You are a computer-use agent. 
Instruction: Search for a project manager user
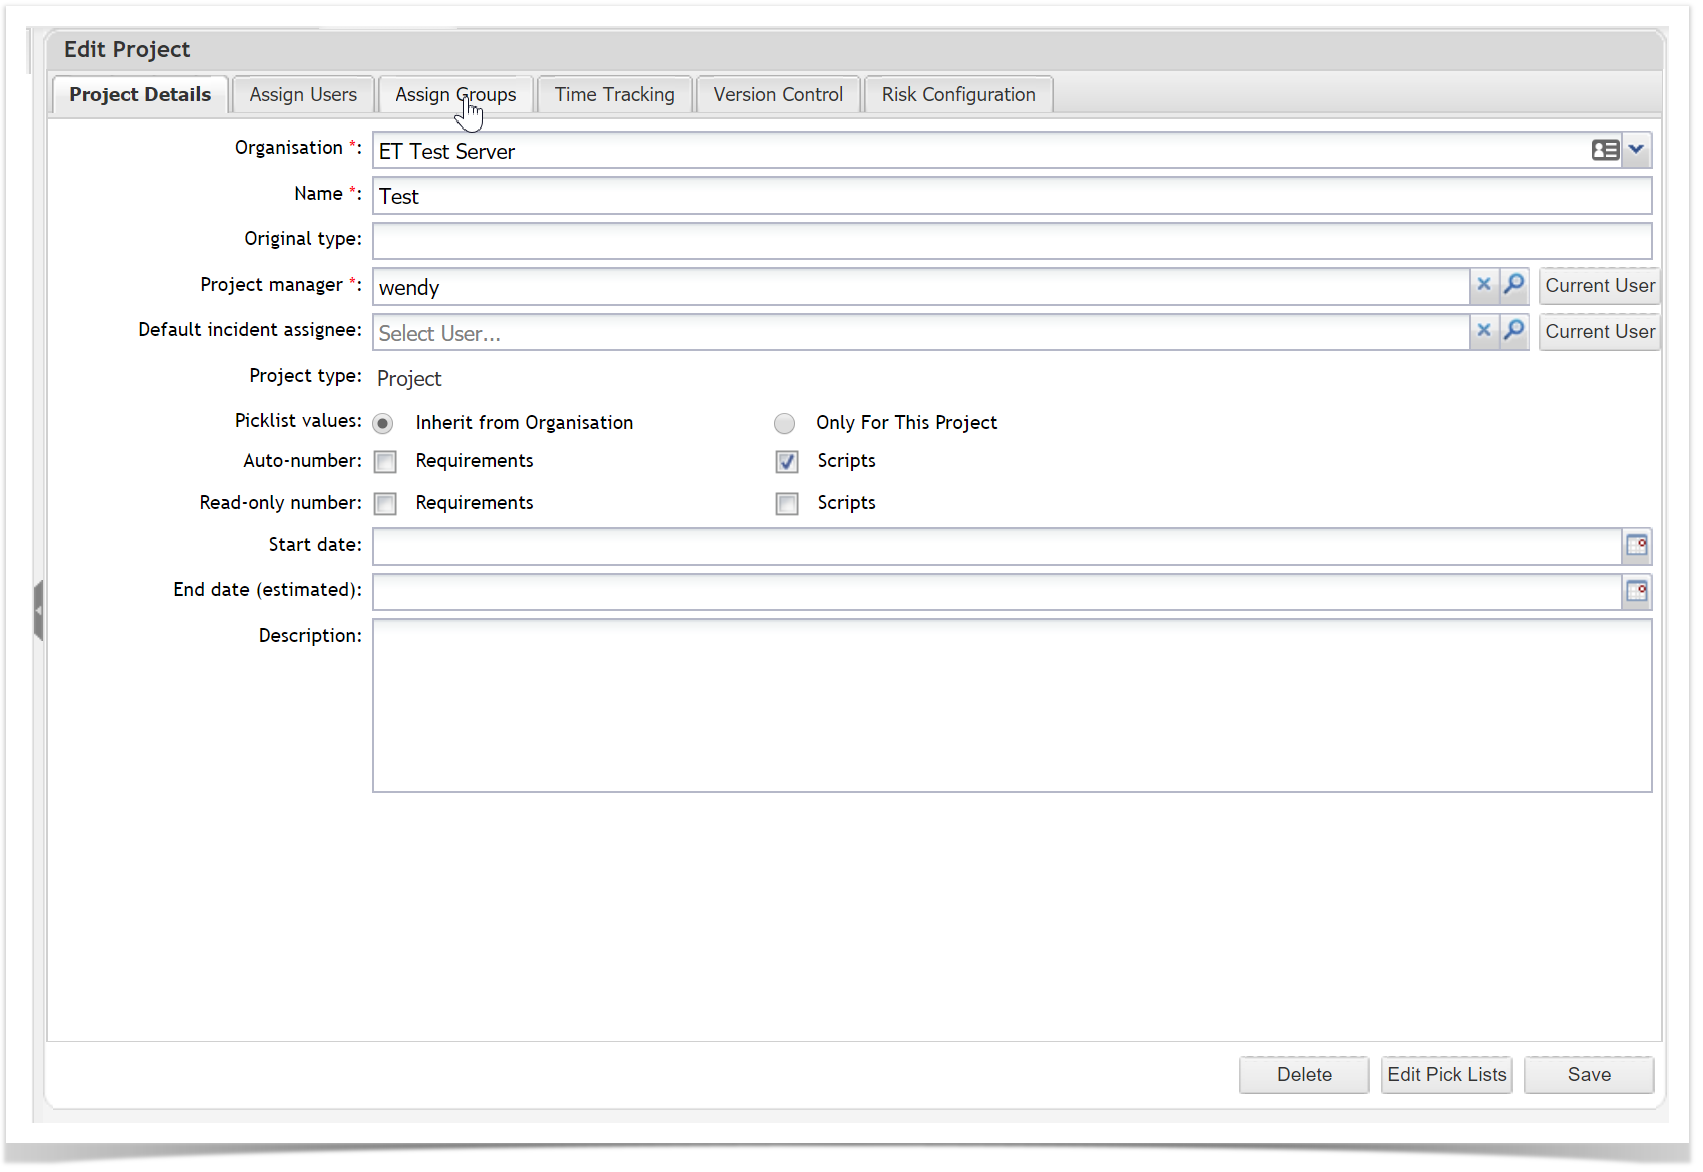pyautogui.click(x=1514, y=285)
